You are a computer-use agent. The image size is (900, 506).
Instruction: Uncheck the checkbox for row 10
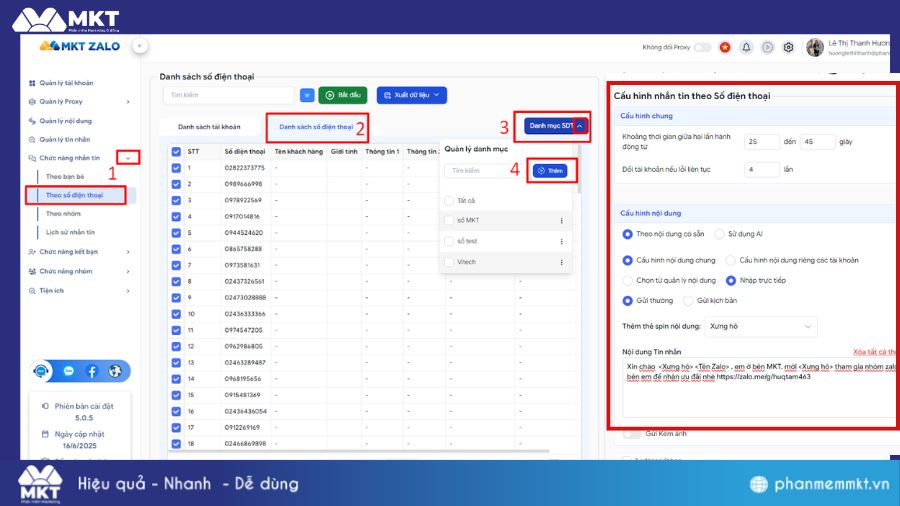coord(176,314)
